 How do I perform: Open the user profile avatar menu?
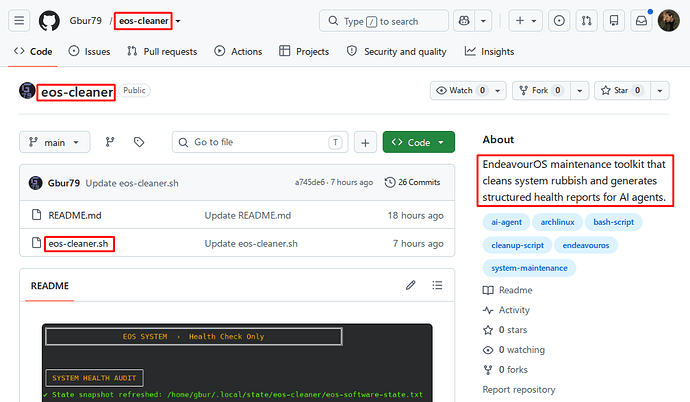pos(668,21)
